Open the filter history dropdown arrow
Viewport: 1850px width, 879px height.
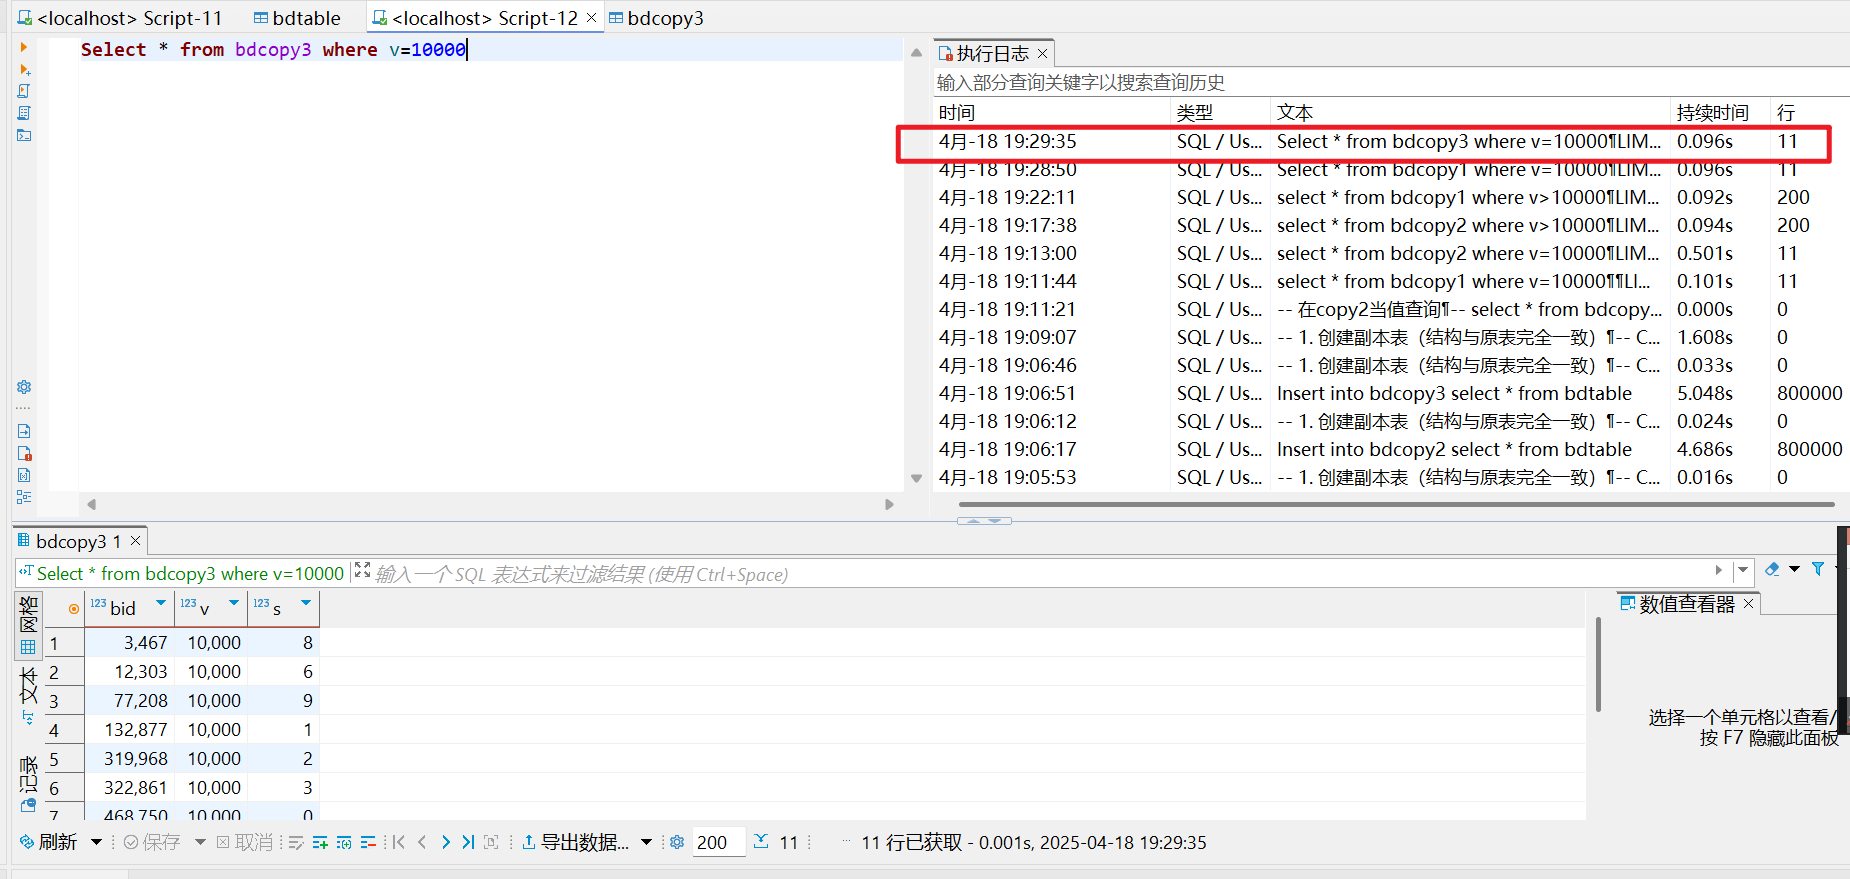pyautogui.click(x=1743, y=570)
